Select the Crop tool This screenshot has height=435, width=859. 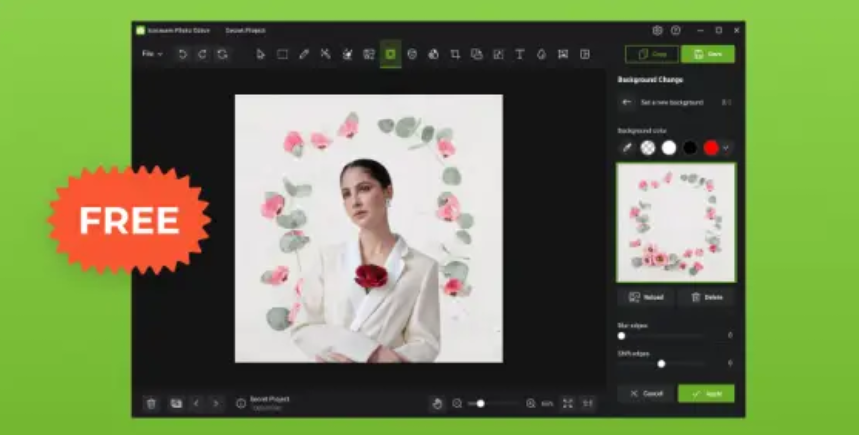pos(455,54)
